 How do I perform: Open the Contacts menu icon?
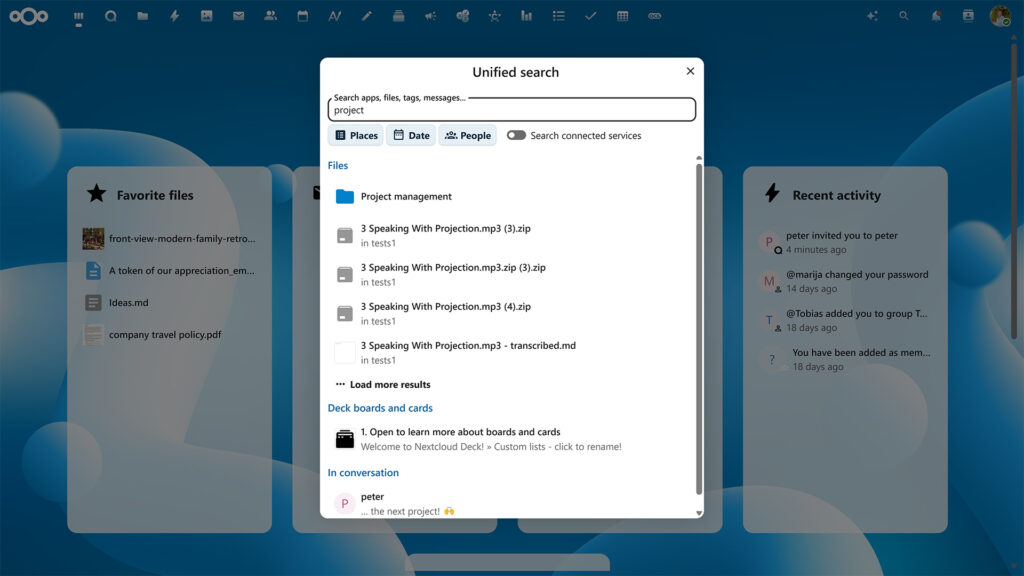point(968,16)
